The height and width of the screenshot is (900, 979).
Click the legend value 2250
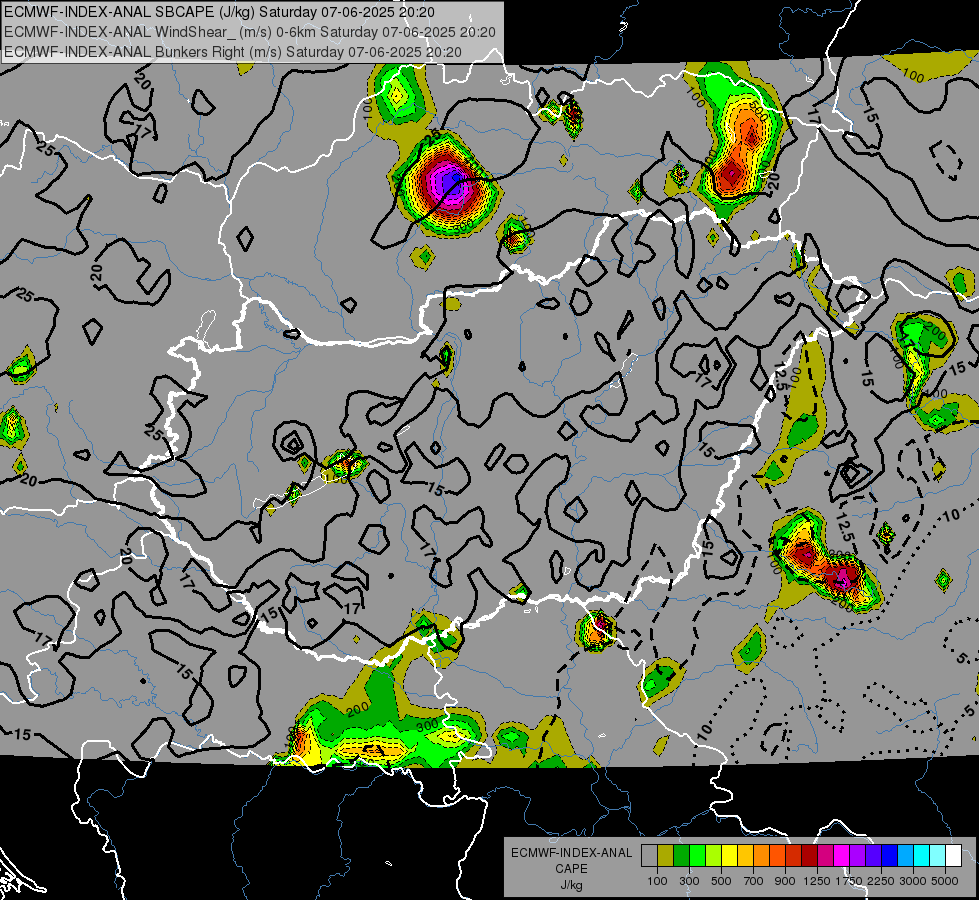coord(881,881)
